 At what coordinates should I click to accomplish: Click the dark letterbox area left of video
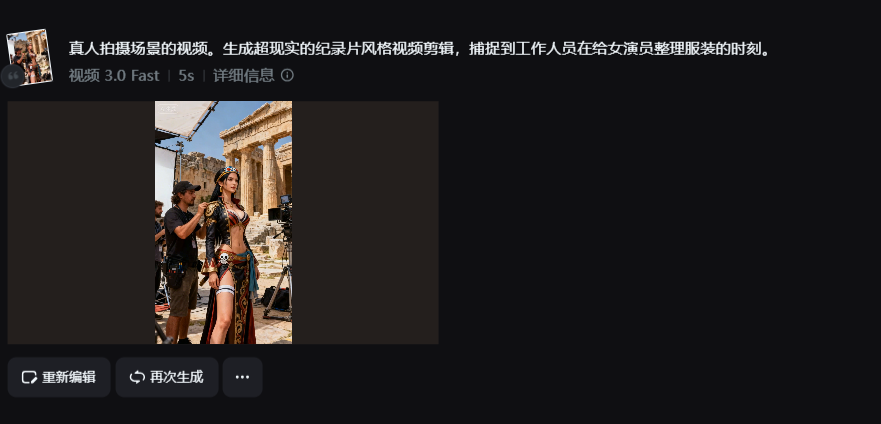(x=81, y=222)
